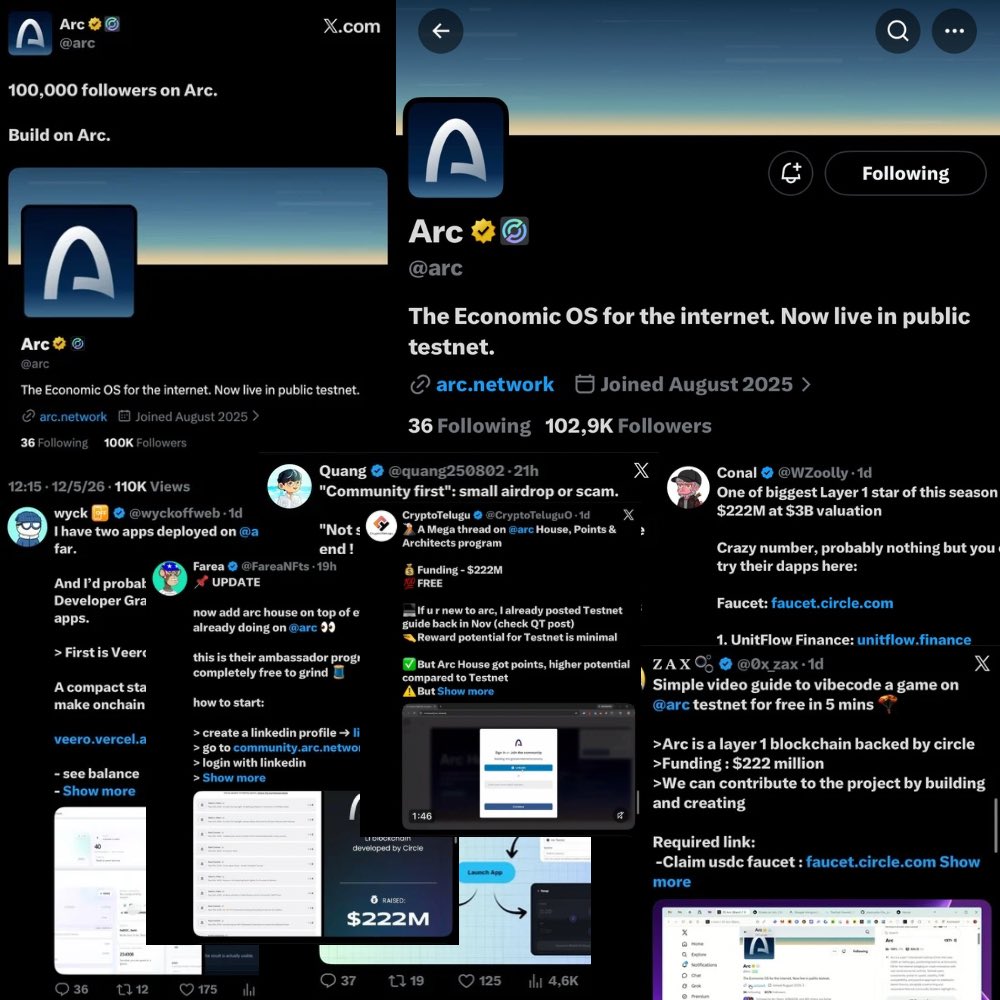The image size is (1000, 1000).
Task: Click ZAX's blue verified badge
Action: [x=725, y=664]
